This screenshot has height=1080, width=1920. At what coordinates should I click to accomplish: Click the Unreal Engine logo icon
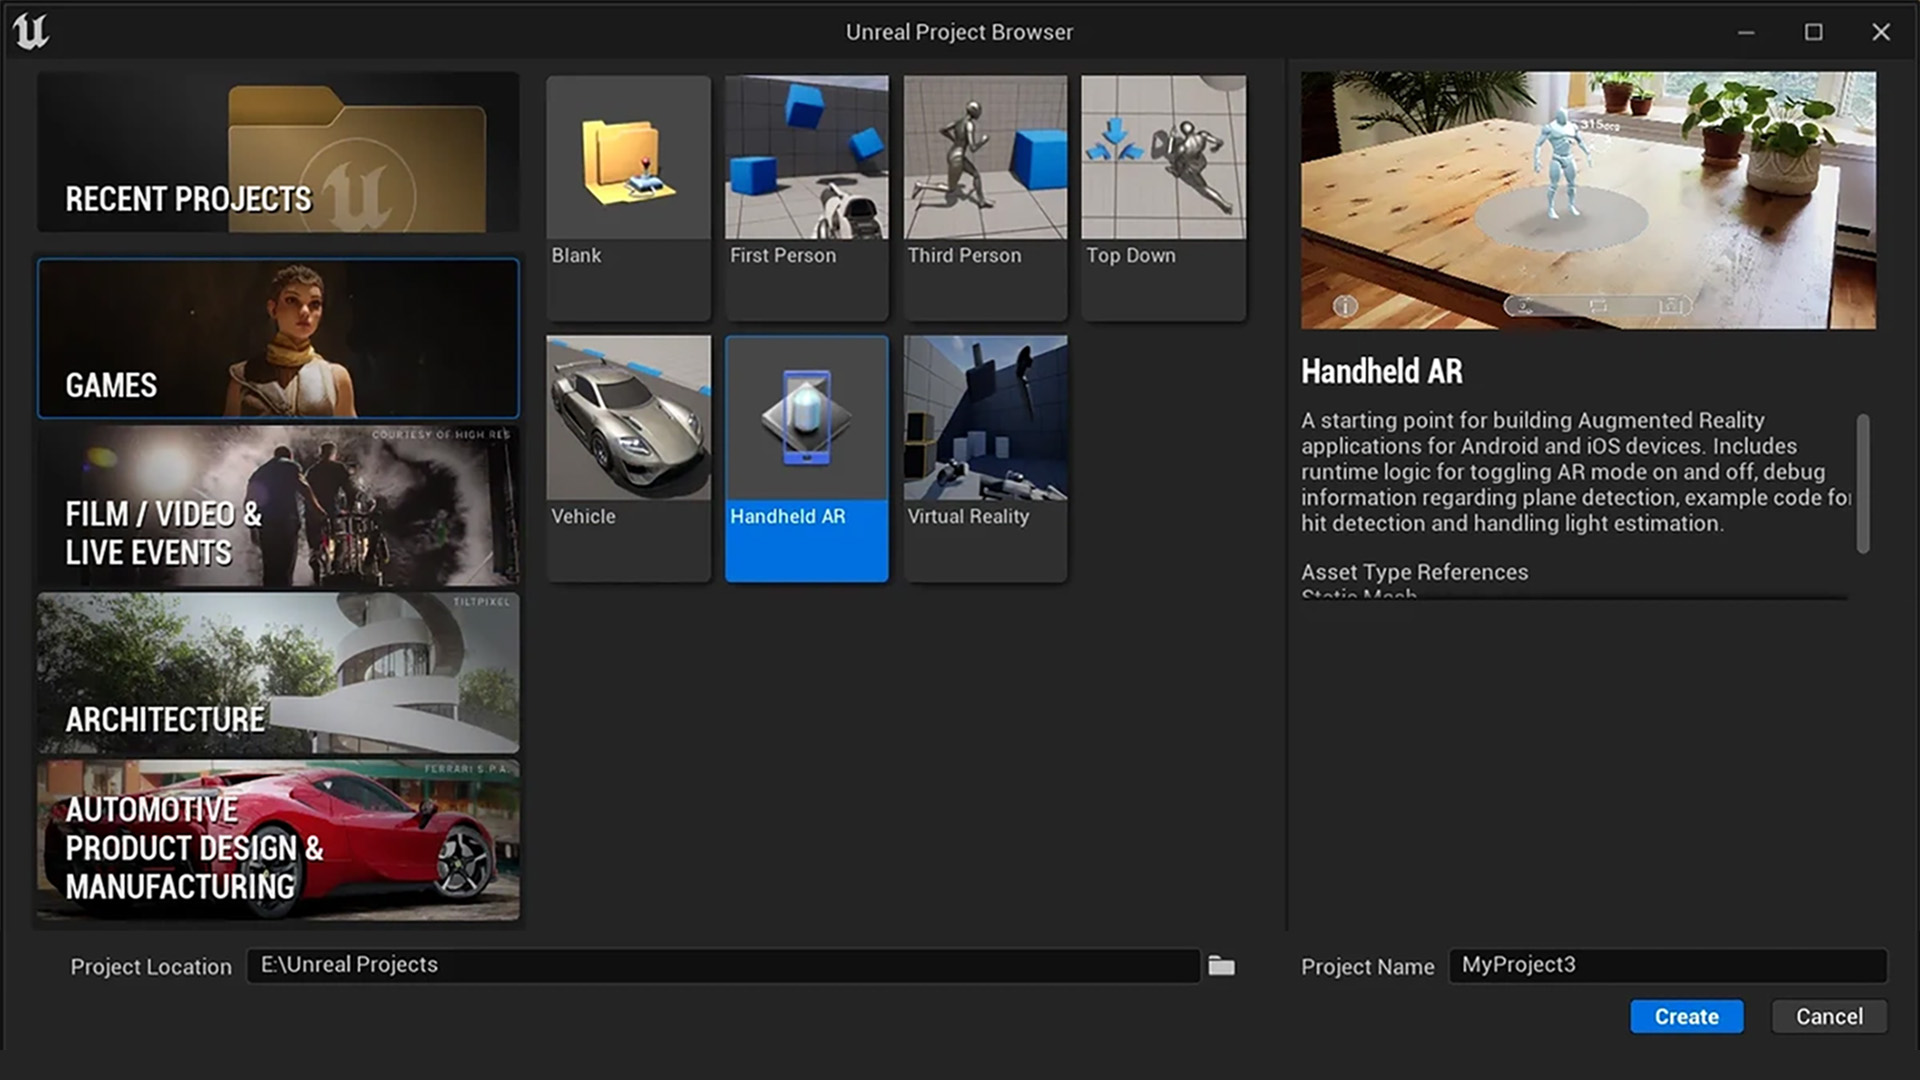click(x=30, y=32)
